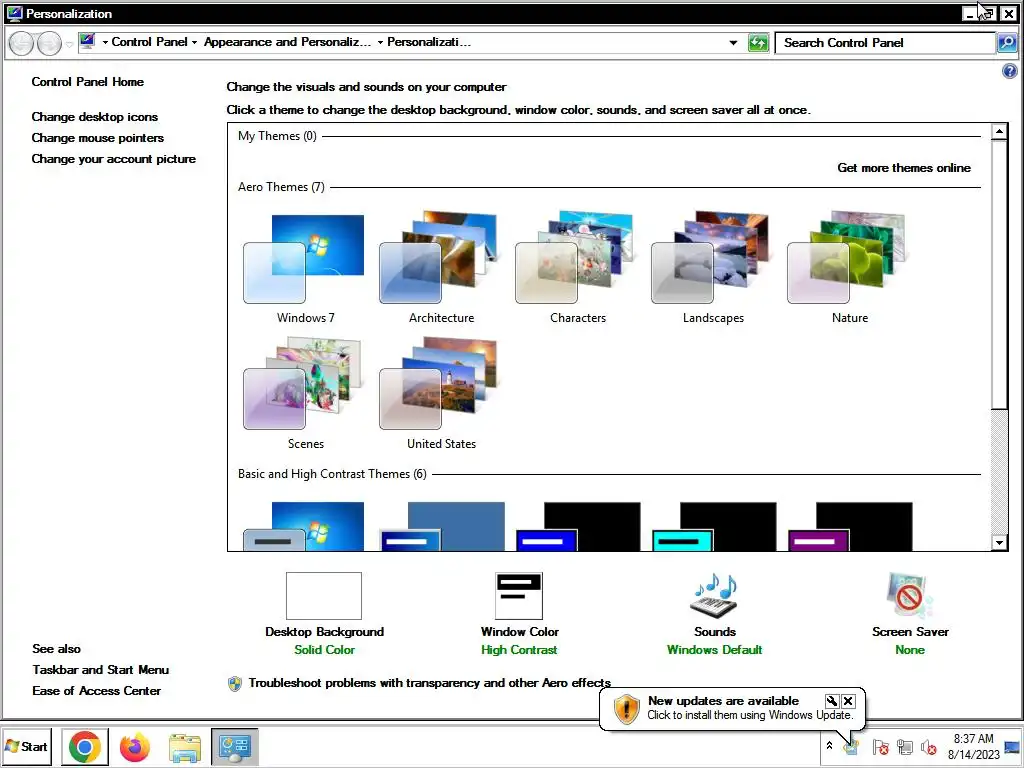Open Get more themes online
This screenshot has width=1024, height=768.
point(904,168)
